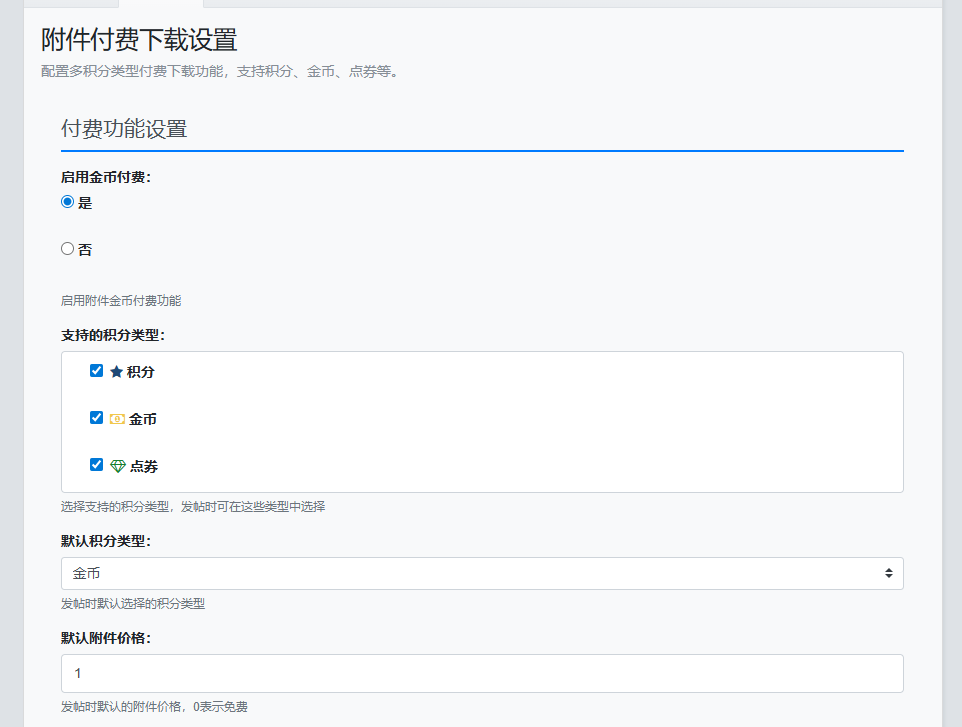Select the 是 radio button

pyautogui.click(x=68, y=202)
